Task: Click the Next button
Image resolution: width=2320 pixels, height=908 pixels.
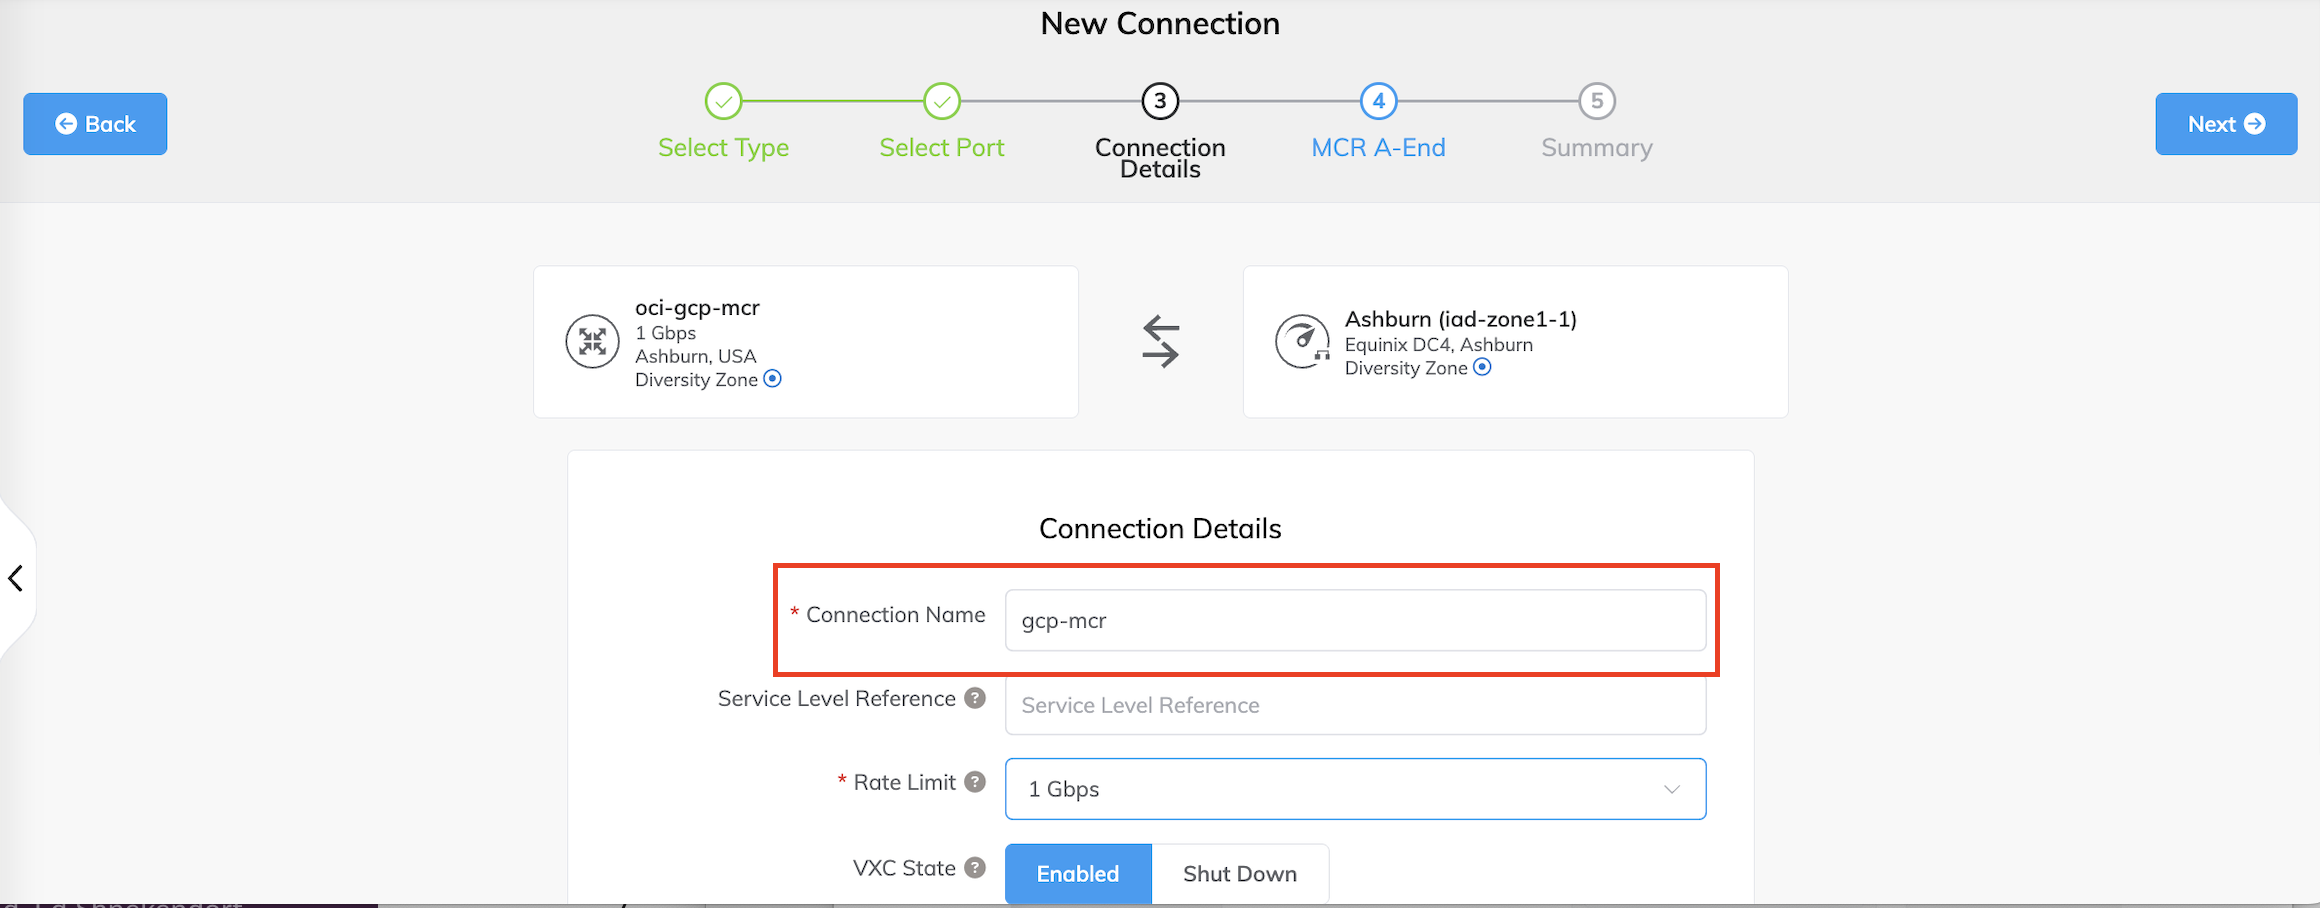Action: [x=2225, y=124]
